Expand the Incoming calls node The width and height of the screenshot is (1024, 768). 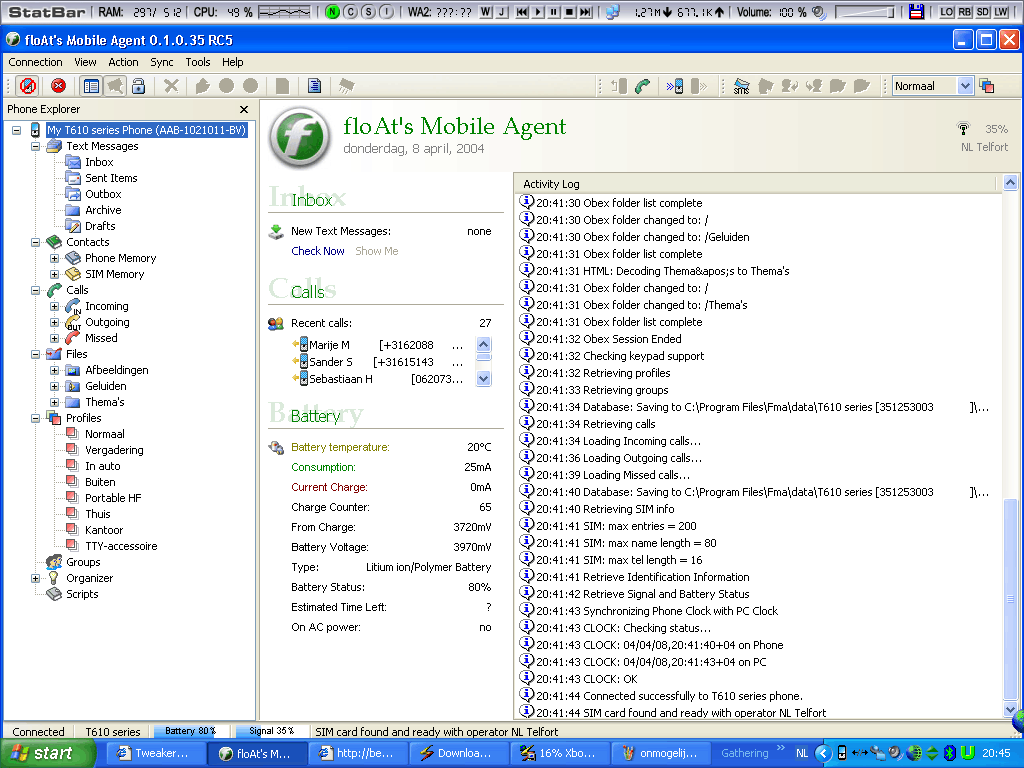[55, 306]
